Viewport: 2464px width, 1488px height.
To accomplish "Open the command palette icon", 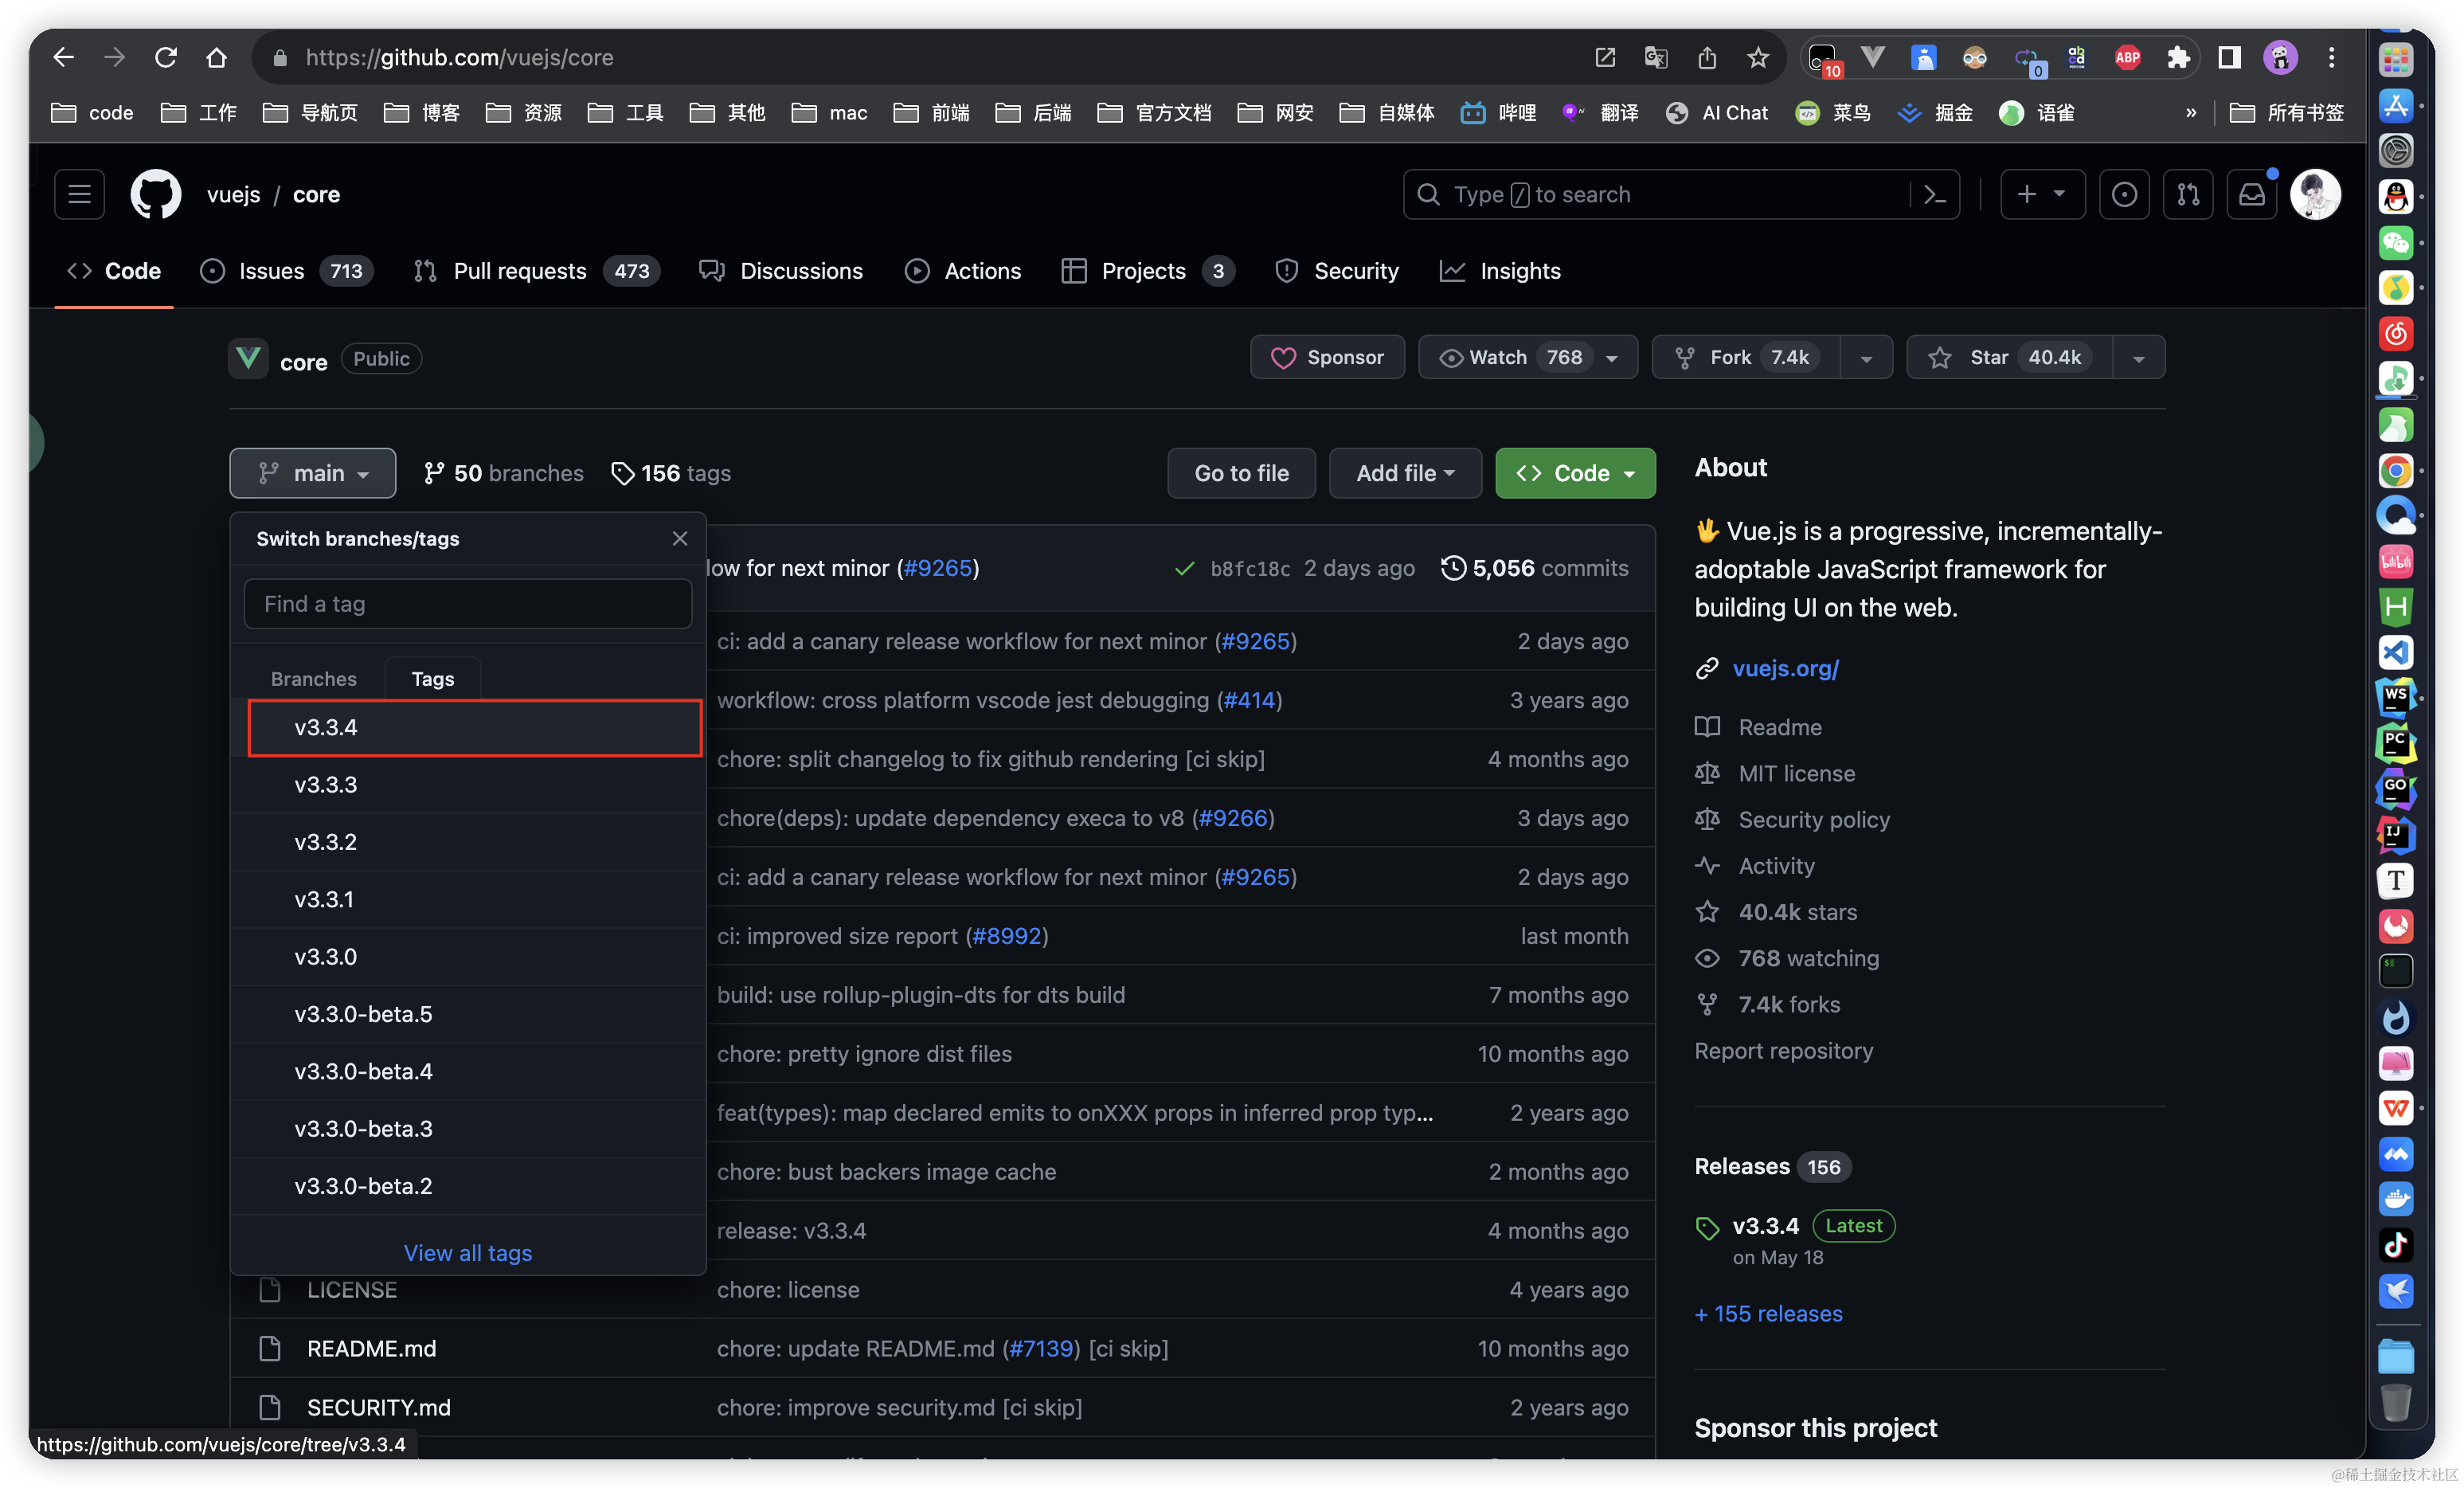I will (1934, 194).
